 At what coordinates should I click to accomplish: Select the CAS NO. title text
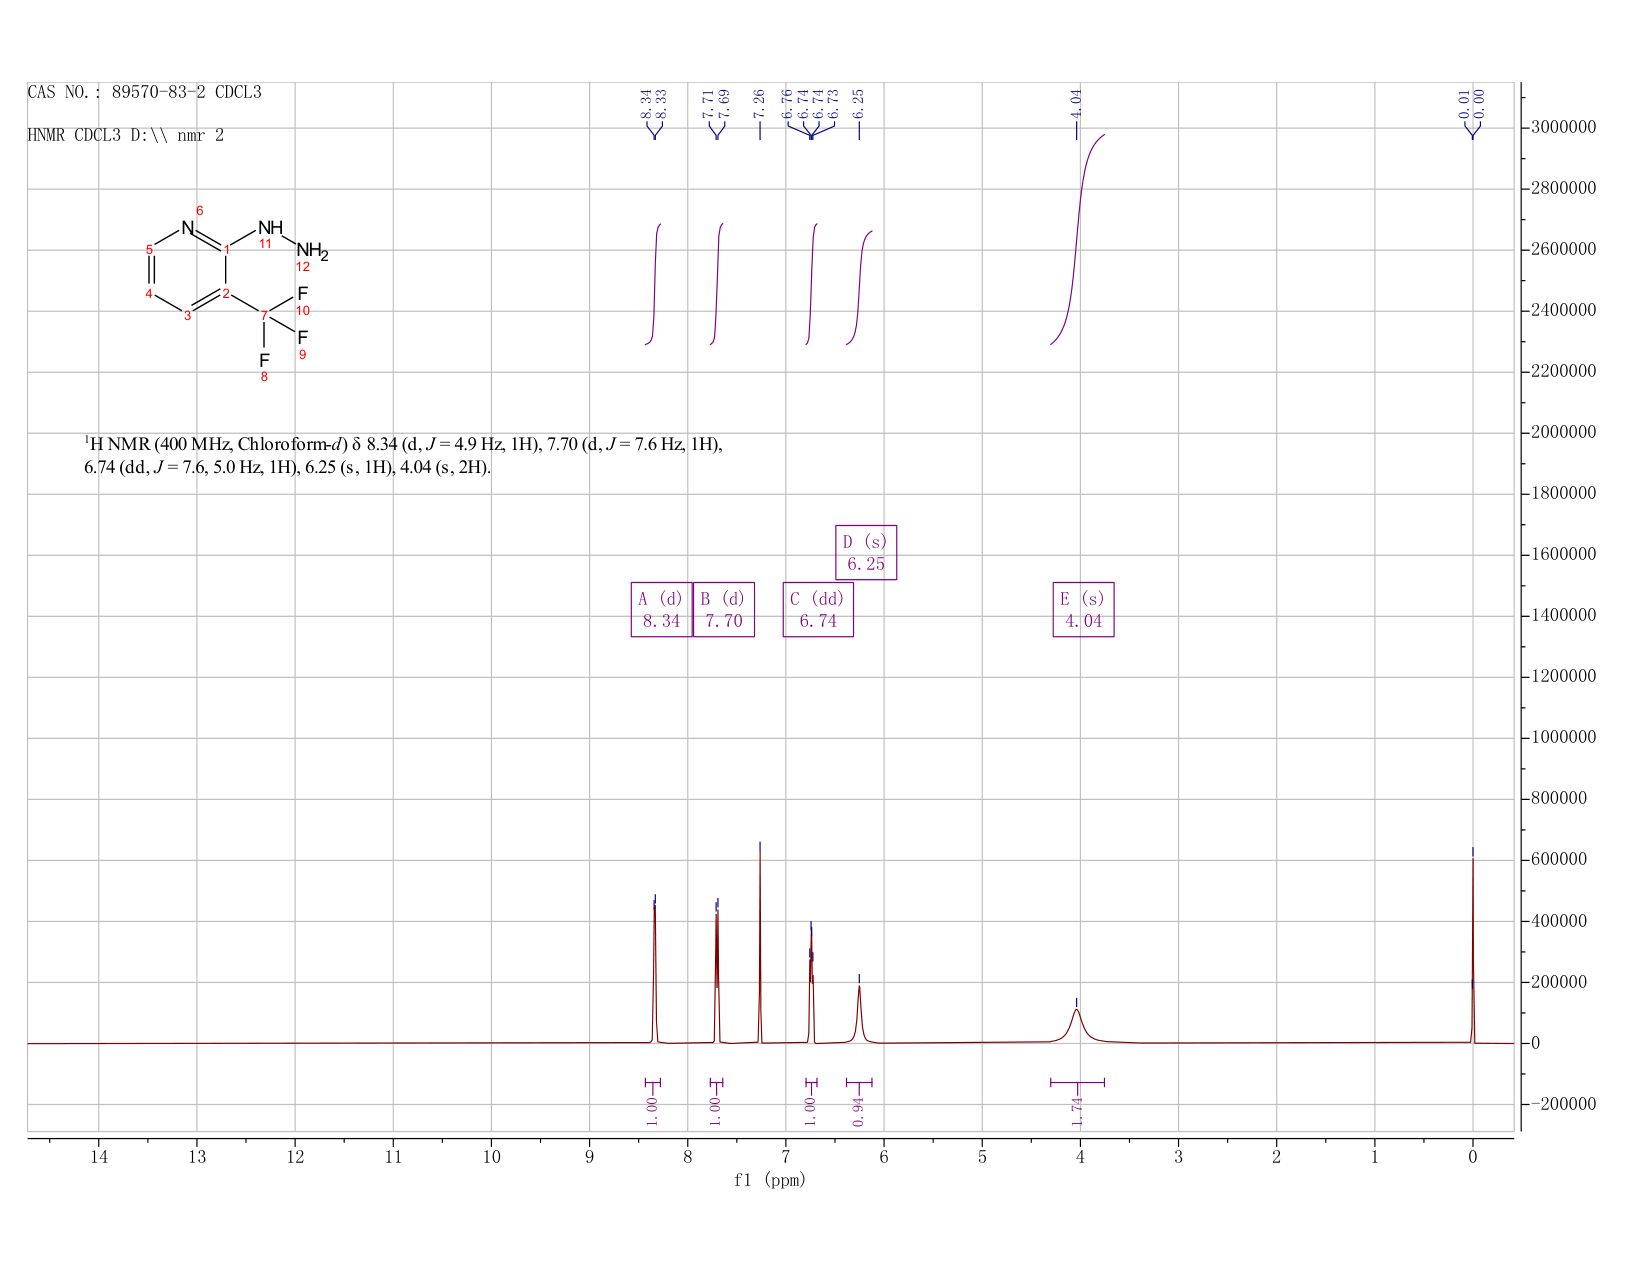(145, 92)
